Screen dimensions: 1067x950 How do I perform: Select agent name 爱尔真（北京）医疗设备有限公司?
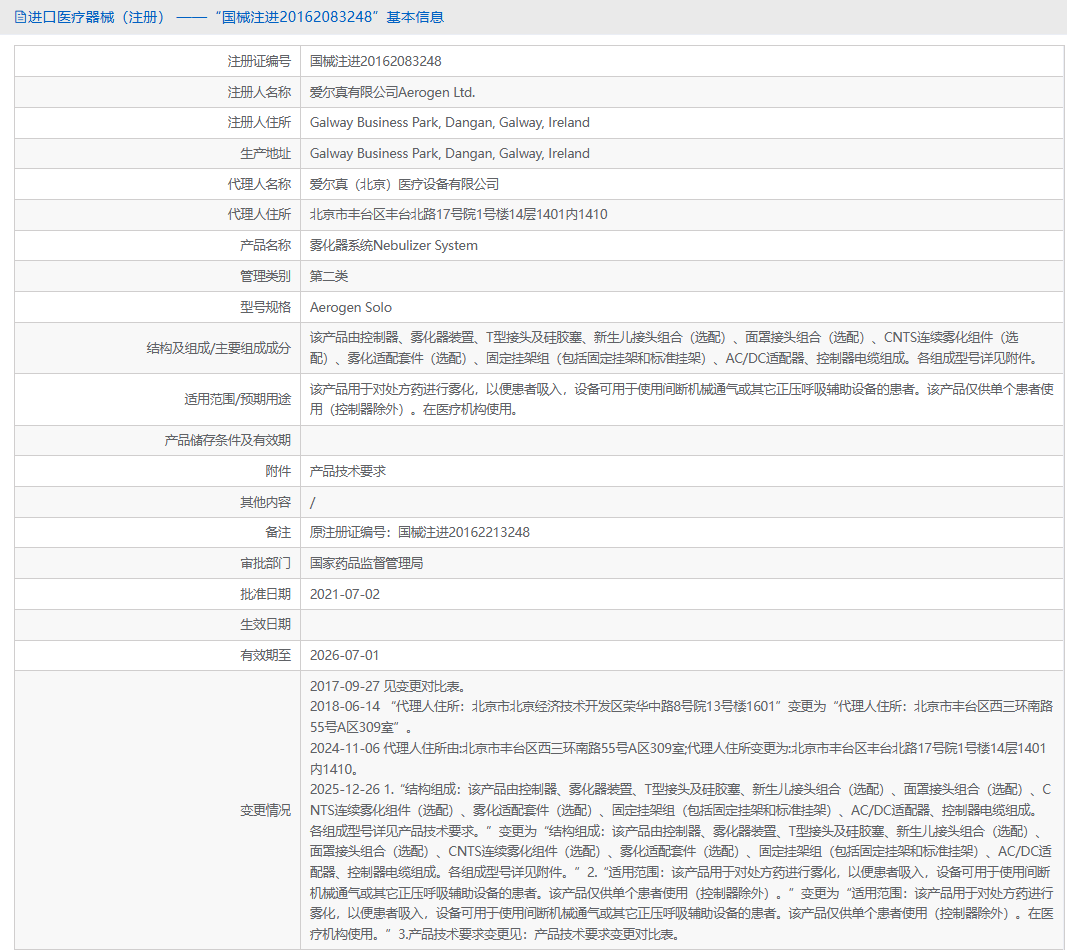tap(404, 184)
